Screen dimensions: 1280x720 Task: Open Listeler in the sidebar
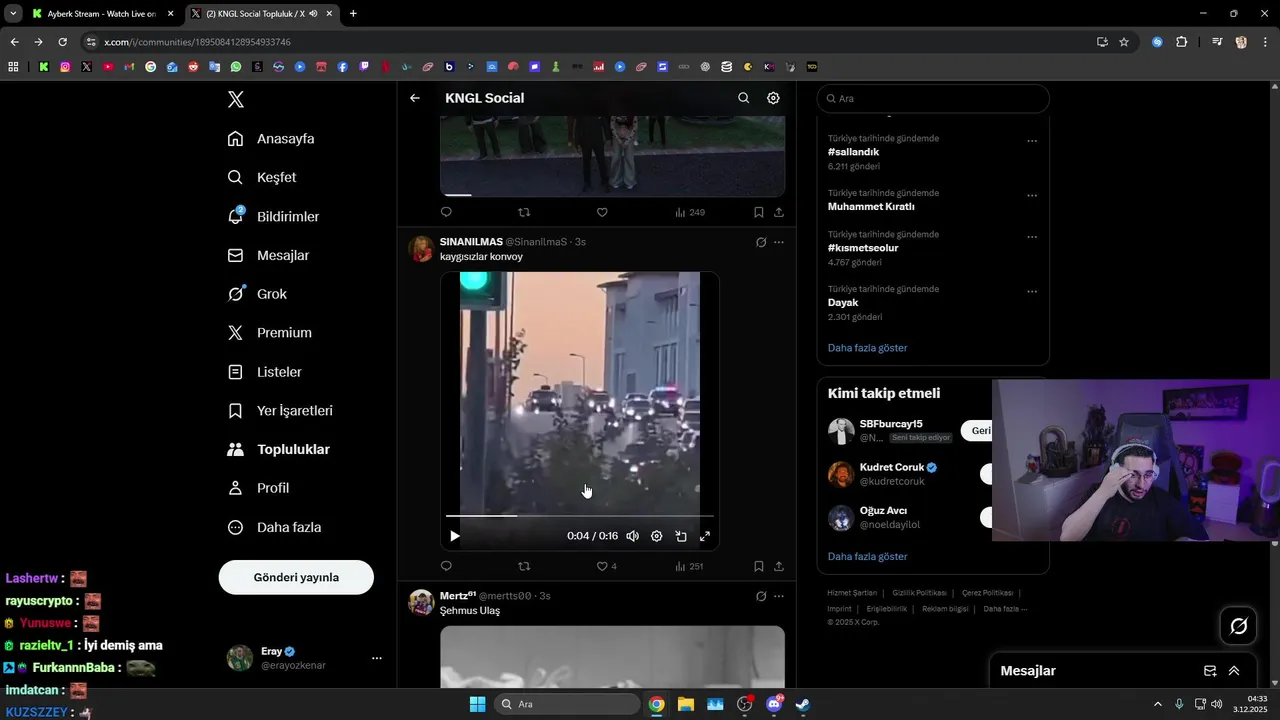click(264, 372)
